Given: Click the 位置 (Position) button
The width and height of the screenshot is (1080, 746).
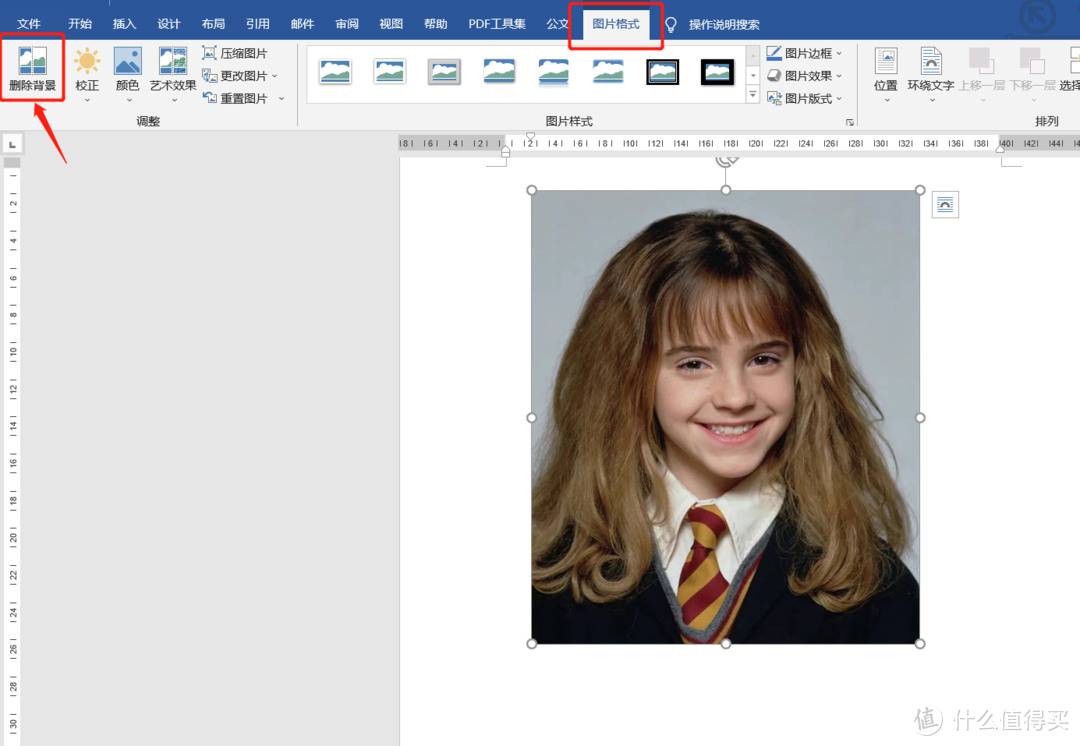Looking at the screenshot, I should pyautogui.click(x=886, y=70).
